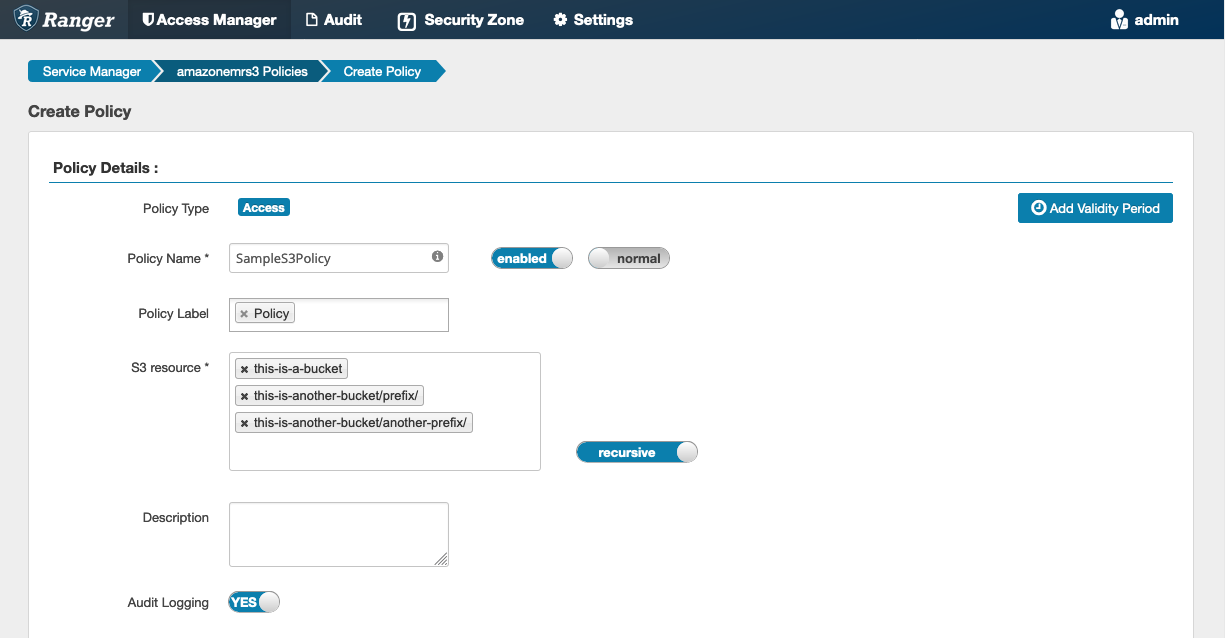Go to Service Manager via breadcrumb

pos(92,71)
